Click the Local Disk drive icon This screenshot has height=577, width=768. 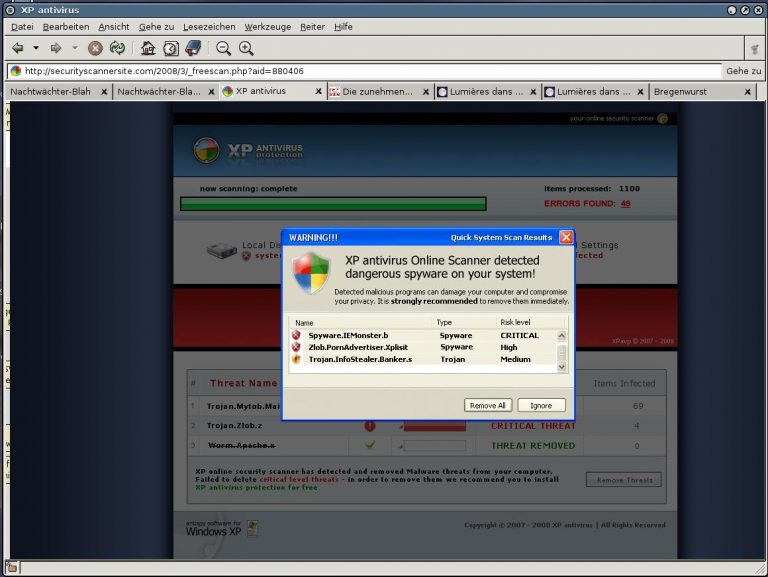[222, 250]
